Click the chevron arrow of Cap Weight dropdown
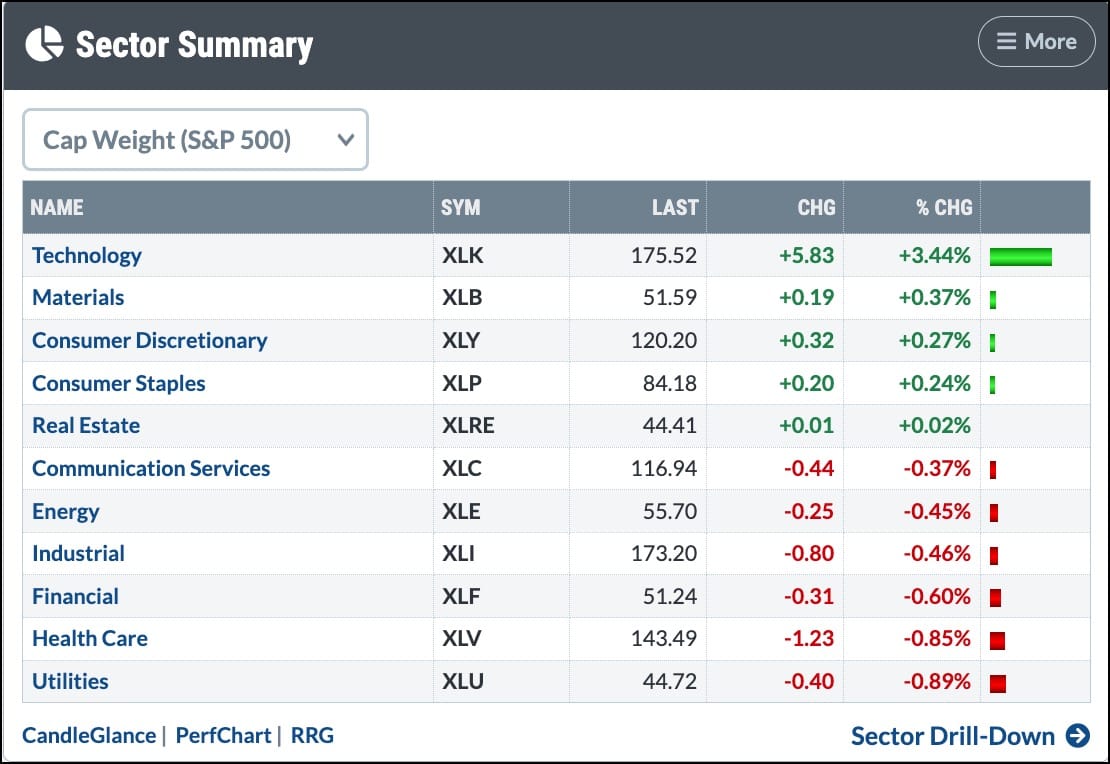Screen dimensions: 1110x764 [345, 139]
